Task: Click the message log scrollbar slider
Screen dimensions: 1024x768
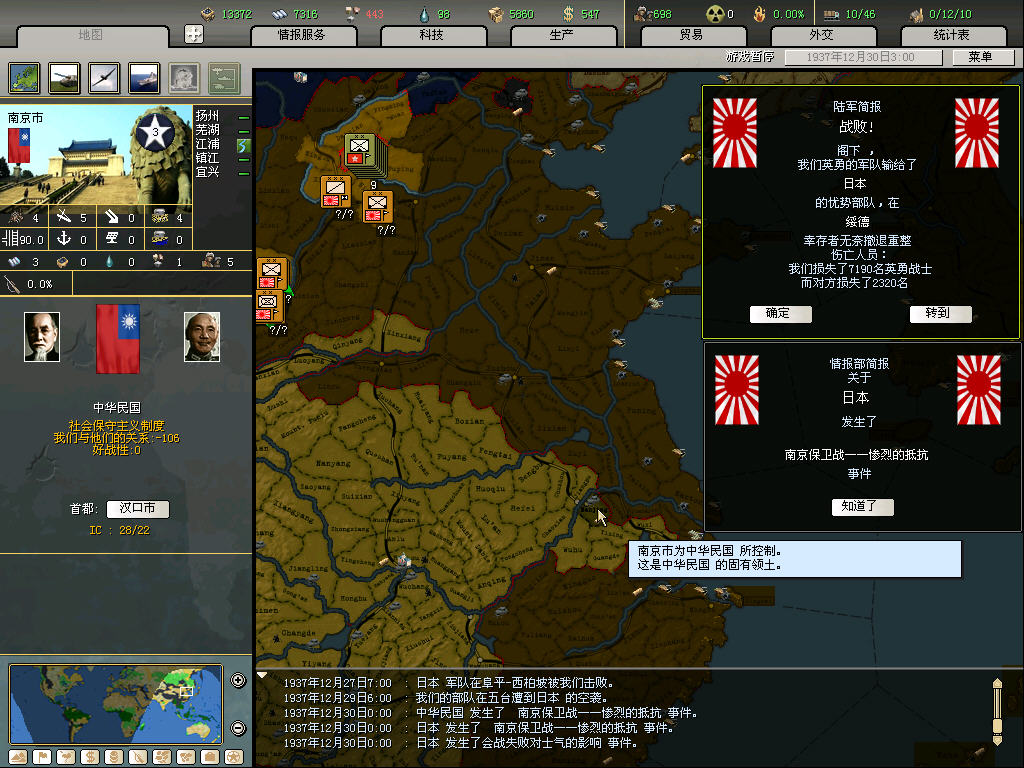Action: click(997, 726)
